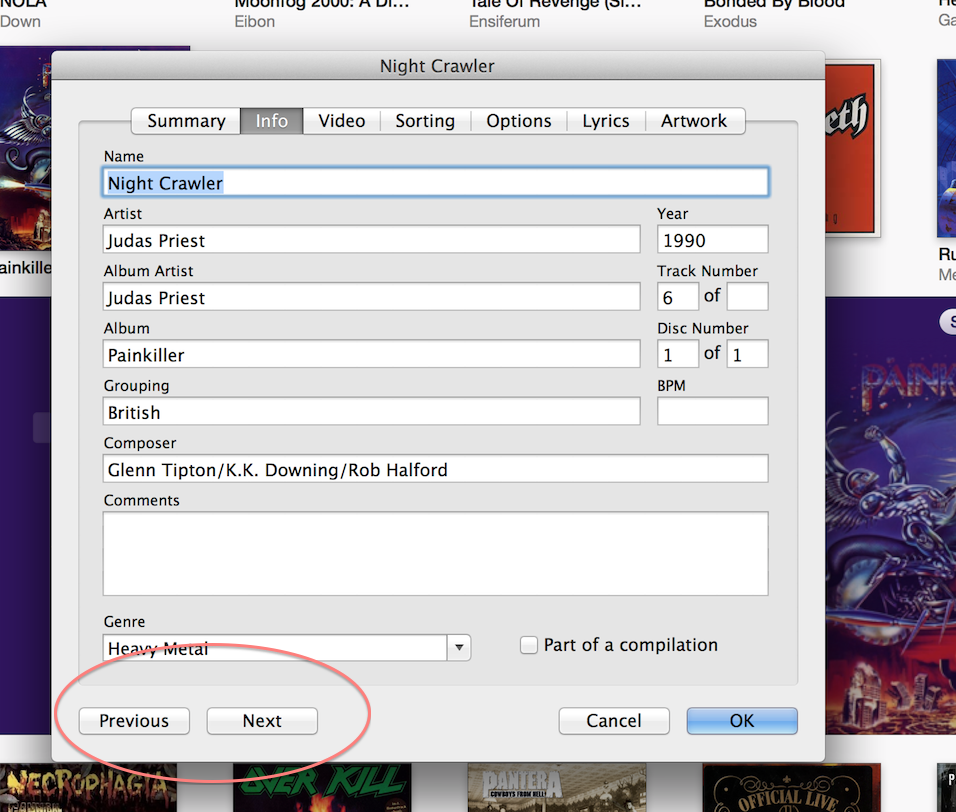Click the Artist field
This screenshot has height=812, width=956.
click(371, 240)
